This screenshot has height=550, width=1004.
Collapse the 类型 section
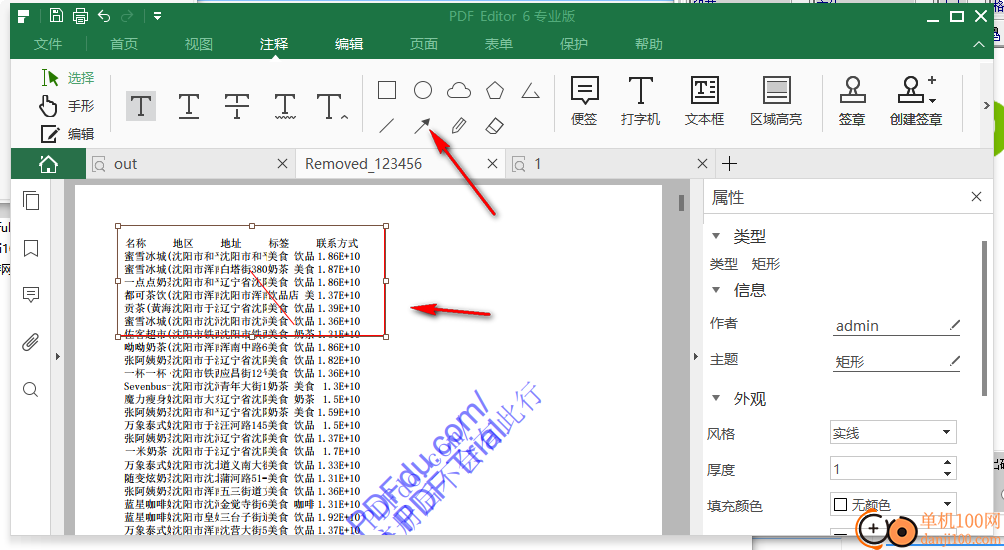point(717,236)
